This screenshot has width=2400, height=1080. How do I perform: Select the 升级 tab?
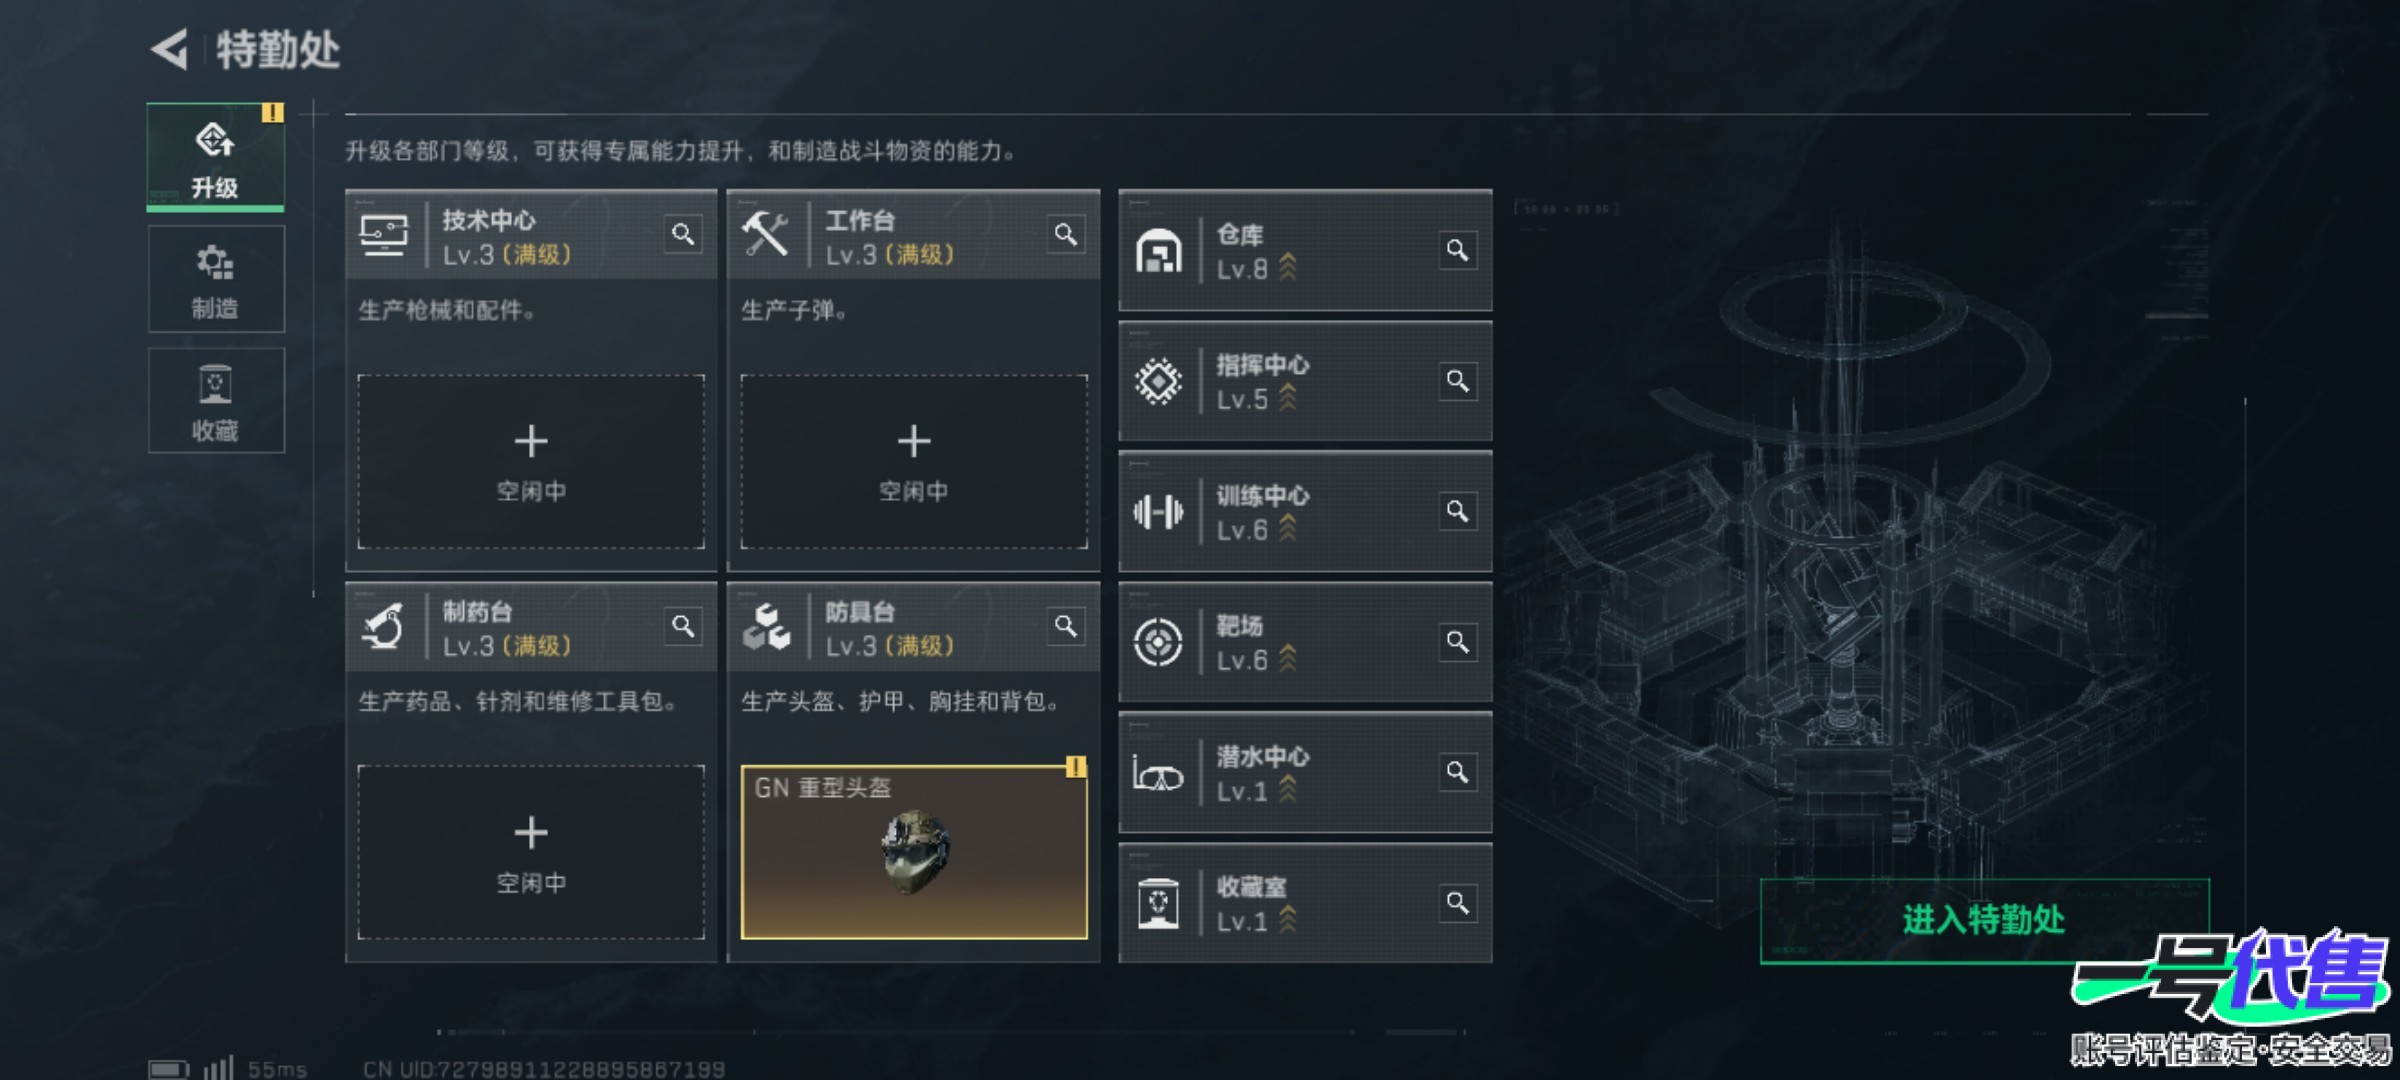point(216,156)
